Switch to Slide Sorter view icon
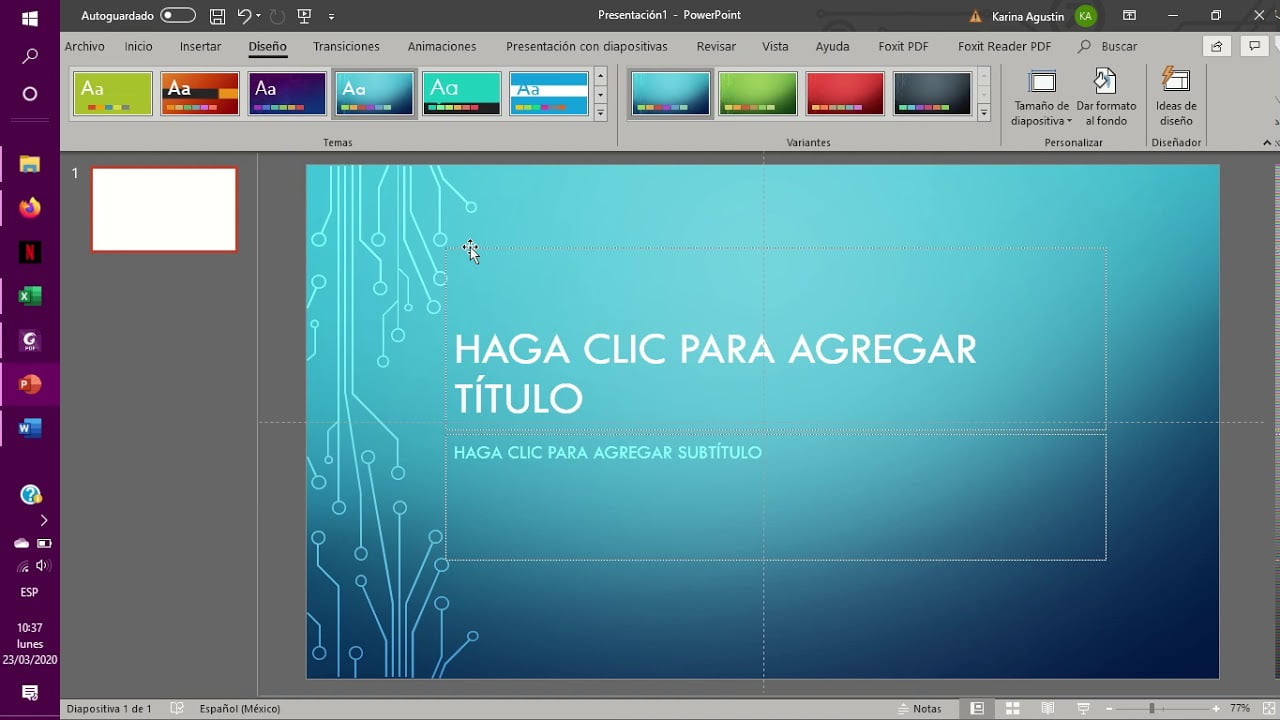This screenshot has height=720, width=1280. pyautogui.click(x=1012, y=708)
